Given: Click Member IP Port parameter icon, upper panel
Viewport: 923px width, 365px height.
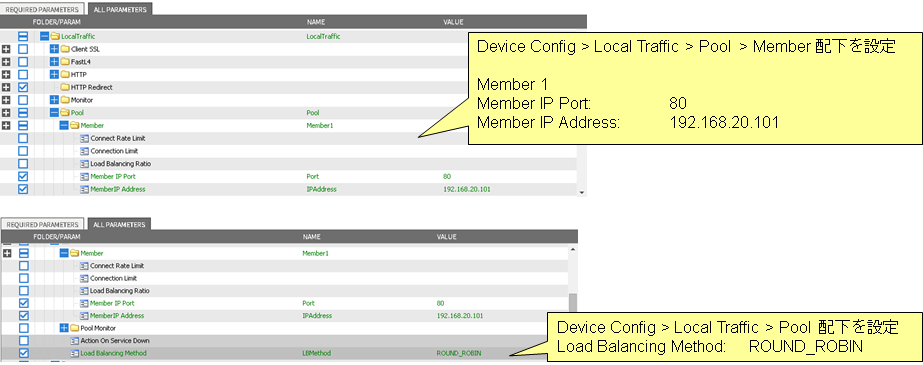Looking at the screenshot, I should [x=84, y=177].
